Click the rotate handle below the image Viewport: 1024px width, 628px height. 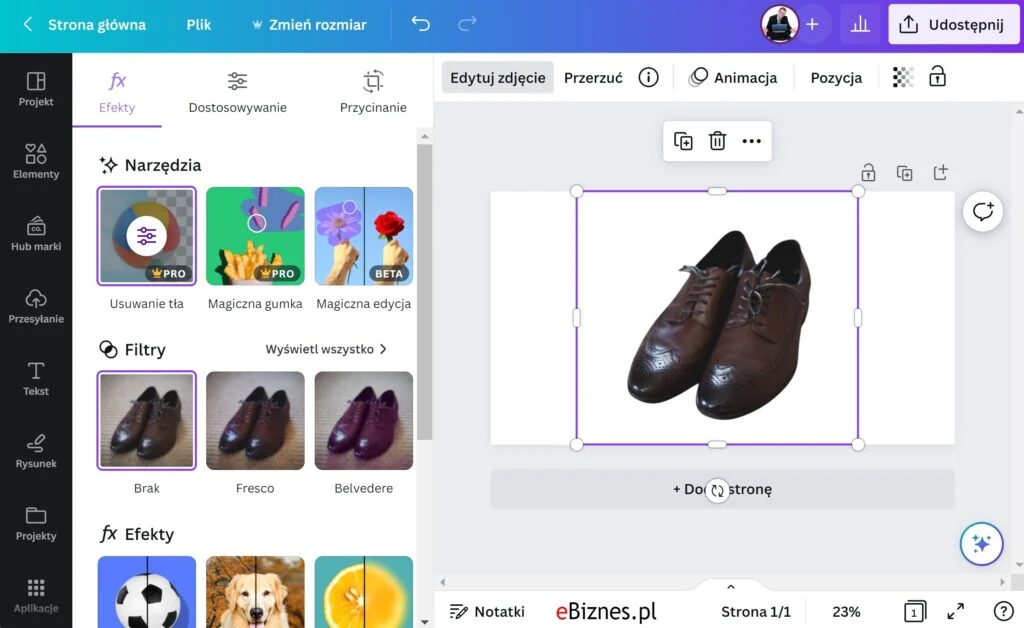coord(717,490)
